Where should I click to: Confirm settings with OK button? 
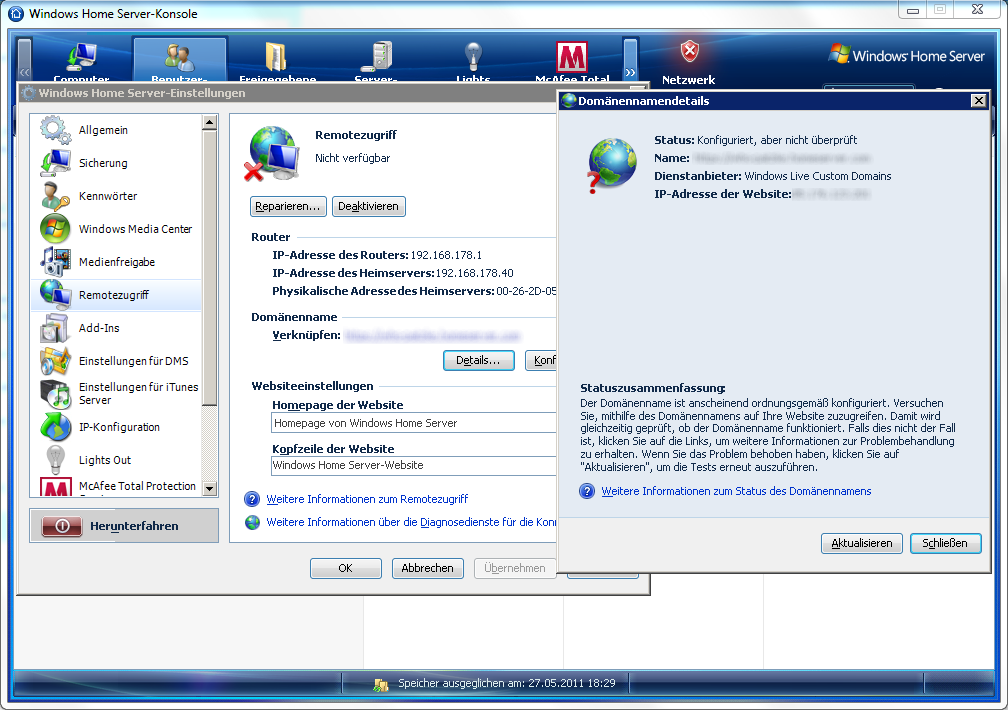click(346, 569)
